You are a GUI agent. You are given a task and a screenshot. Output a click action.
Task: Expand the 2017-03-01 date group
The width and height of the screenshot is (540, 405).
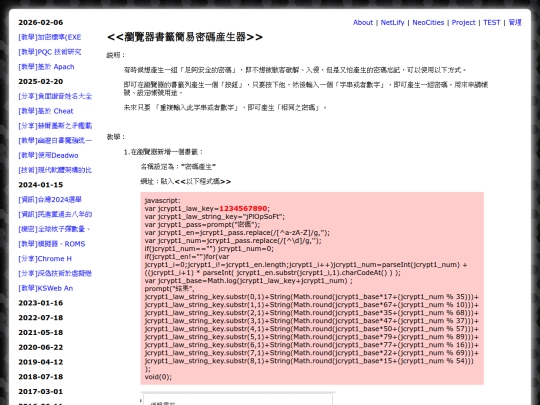click(x=41, y=392)
